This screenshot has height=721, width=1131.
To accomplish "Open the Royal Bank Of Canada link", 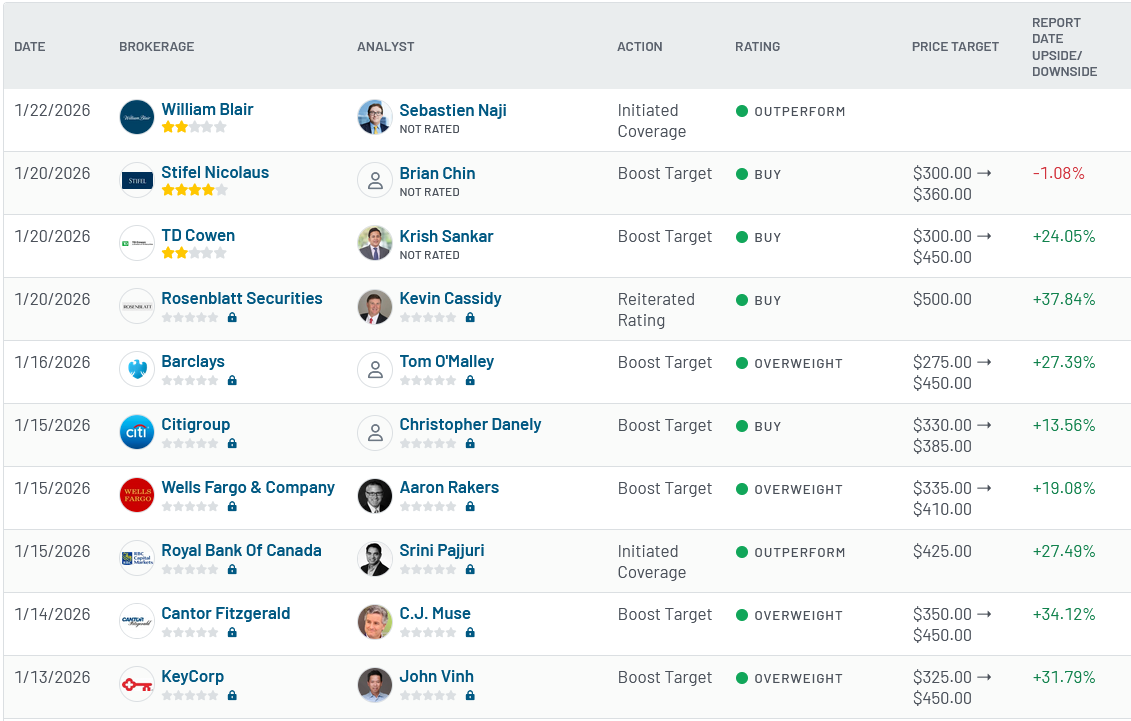I will click(242, 550).
